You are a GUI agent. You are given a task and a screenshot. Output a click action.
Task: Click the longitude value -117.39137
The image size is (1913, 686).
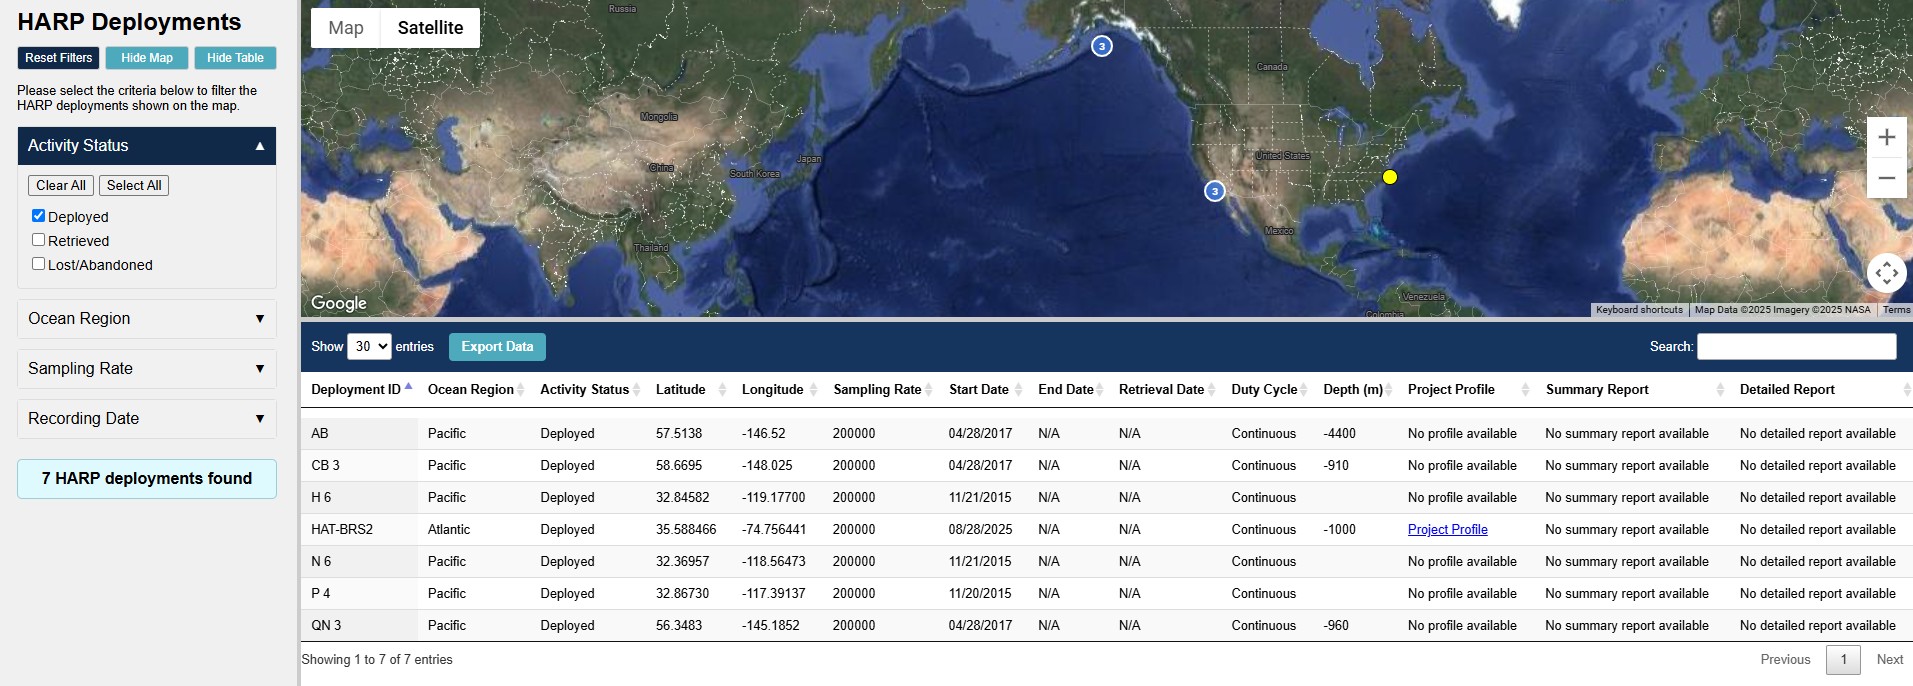[x=773, y=594]
